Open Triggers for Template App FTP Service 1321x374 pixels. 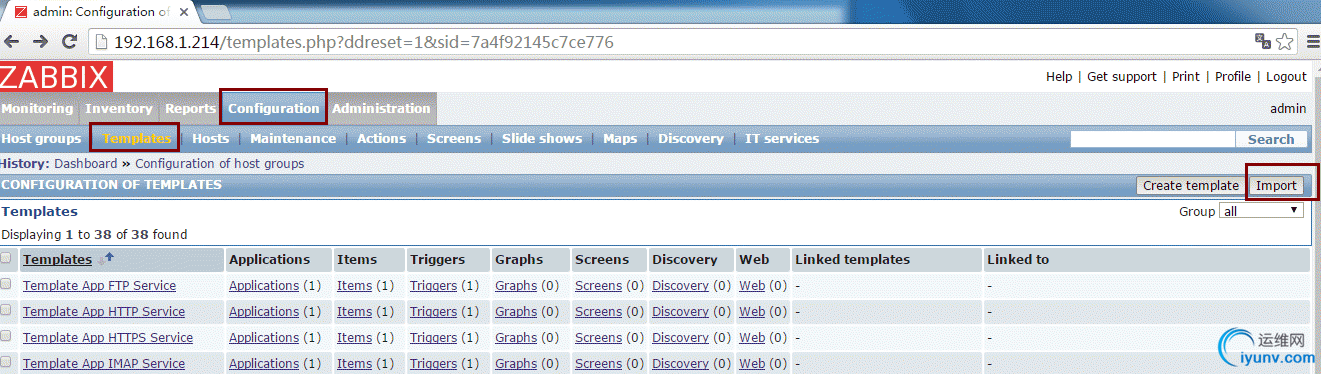(433, 285)
